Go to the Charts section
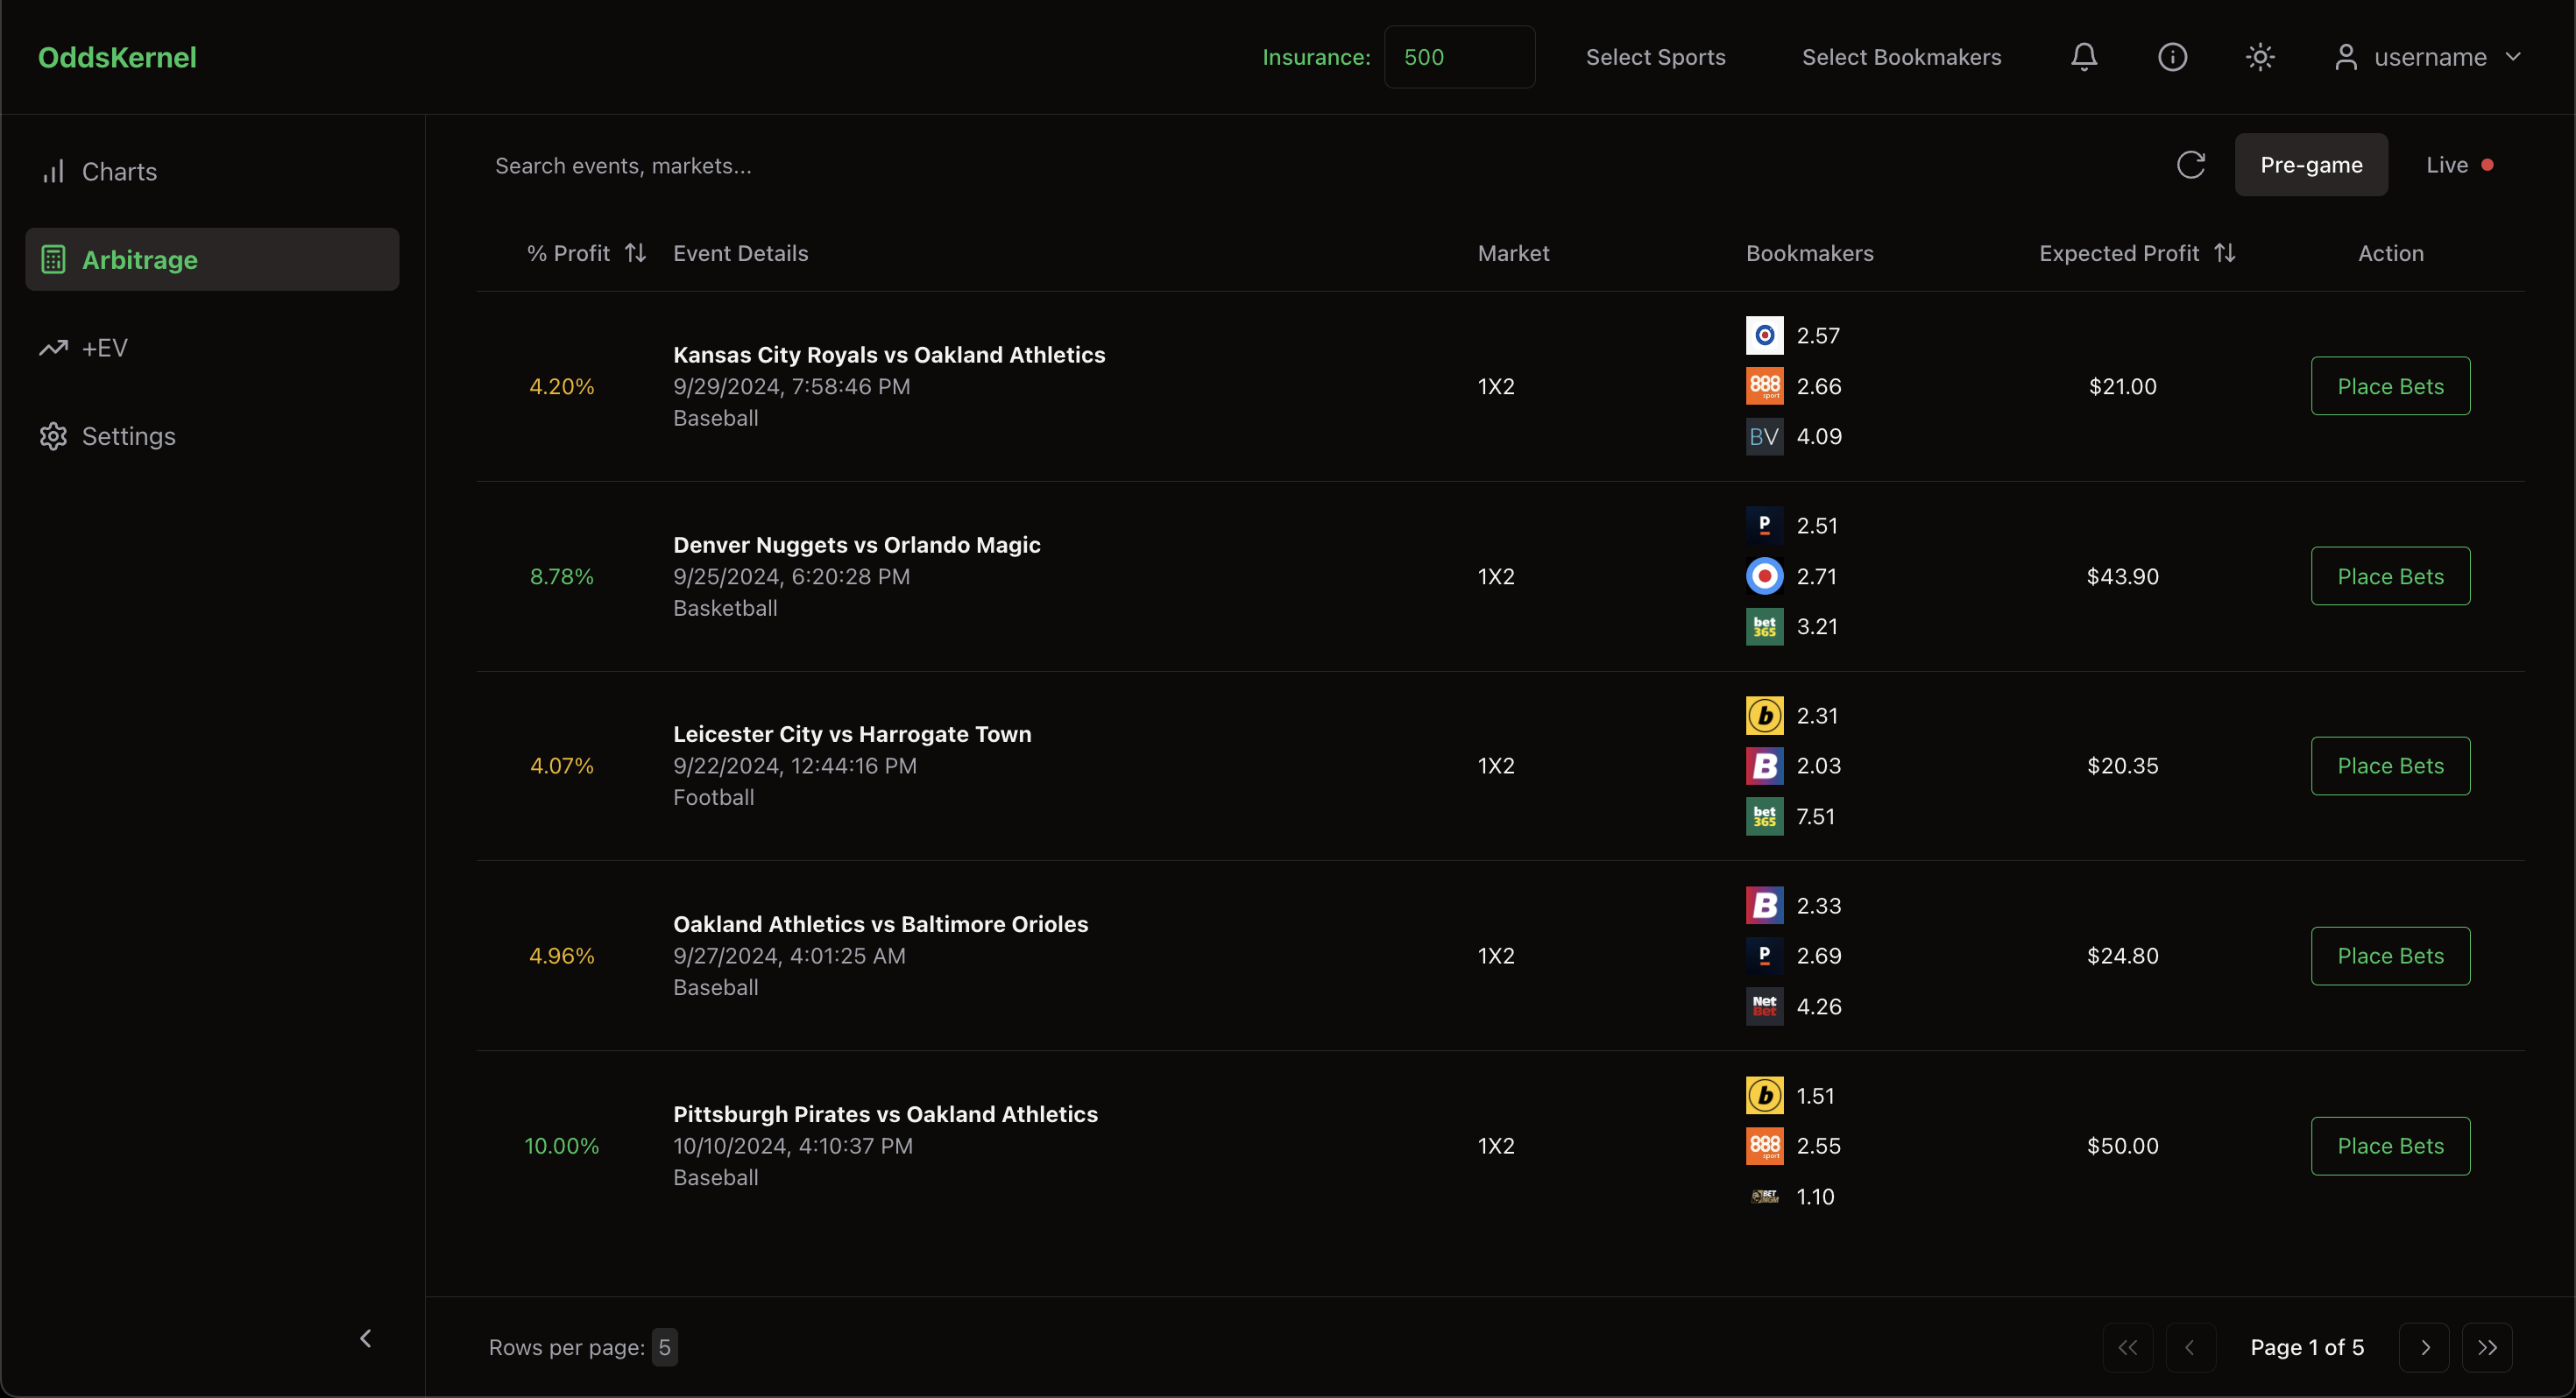The image size is (2576, 1398). (x=212, y=172)
